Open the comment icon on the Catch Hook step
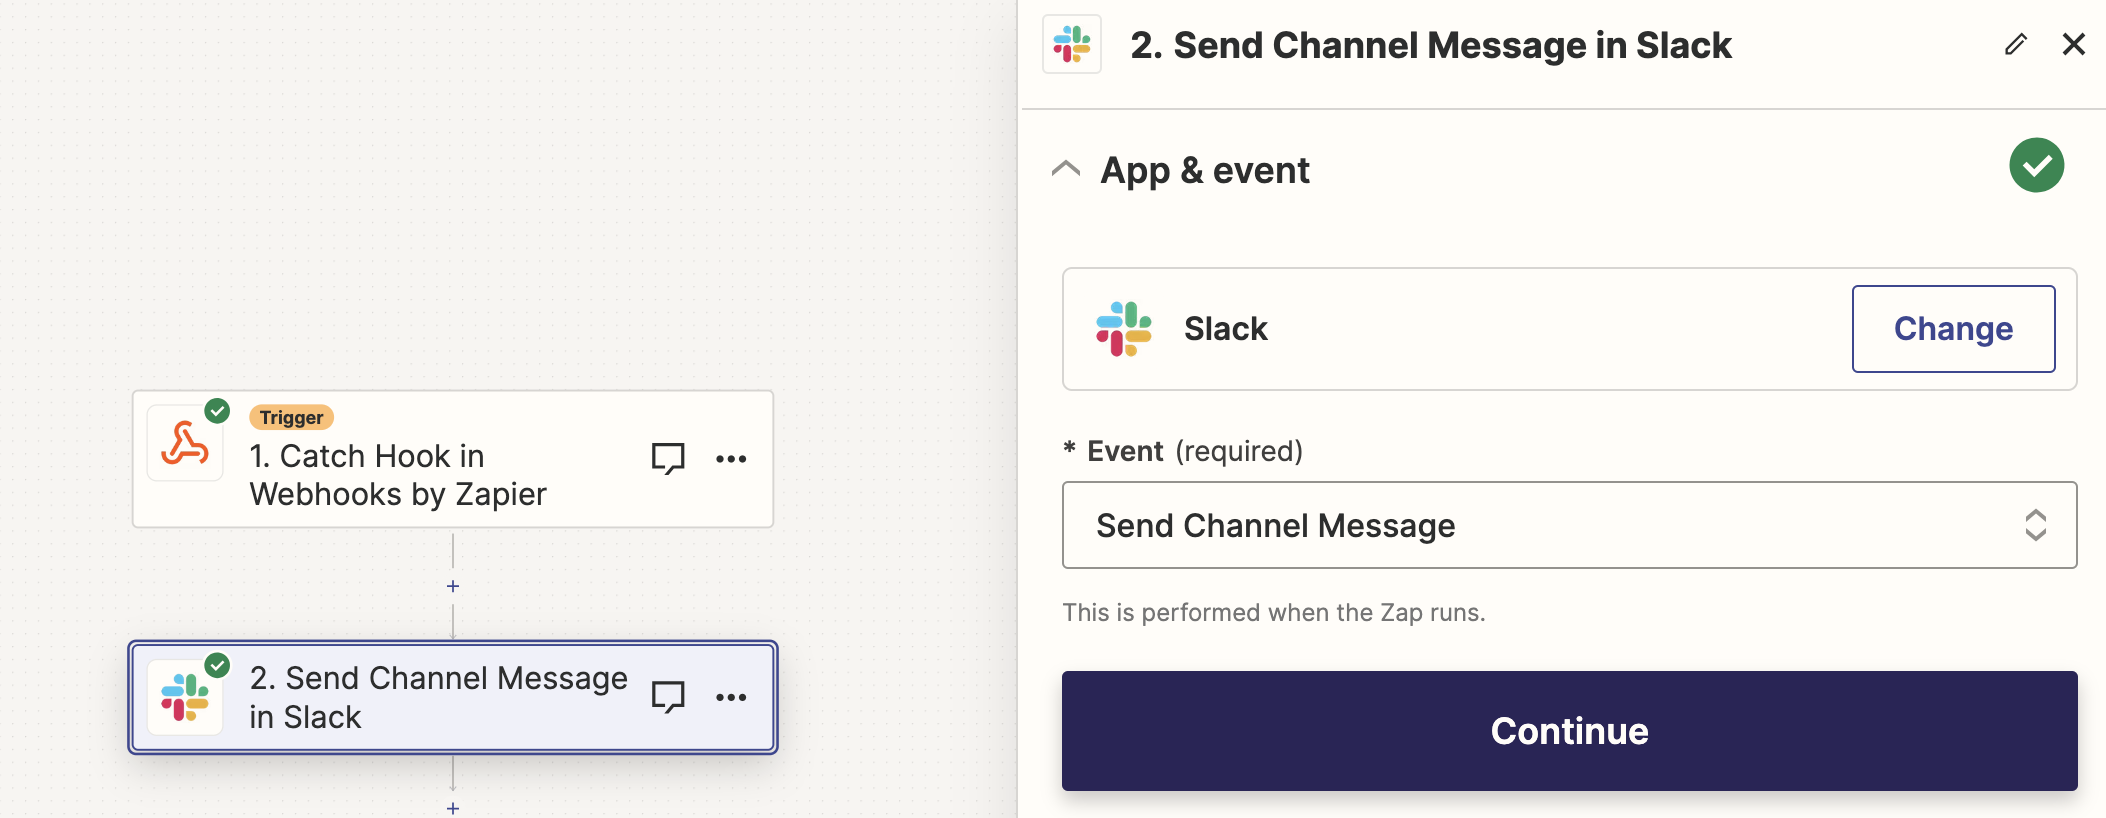The width and height of the screenshot is (2106, 818). point(668,458)
